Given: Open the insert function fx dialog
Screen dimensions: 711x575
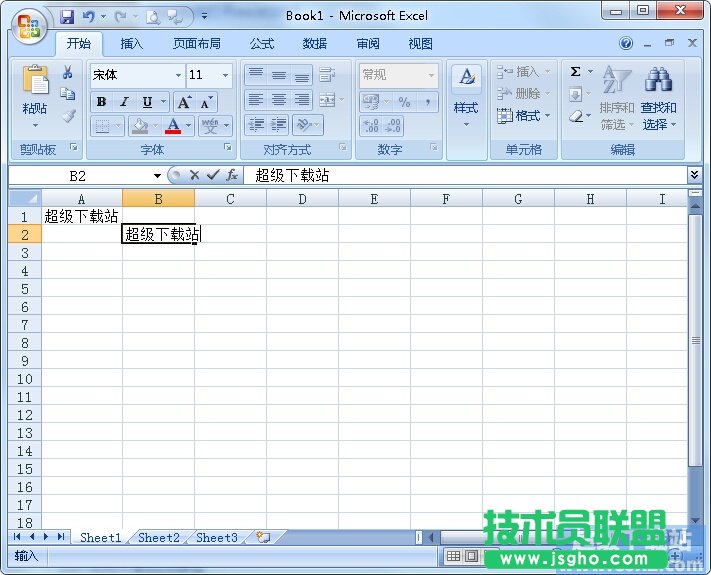Looking at the screenshot, I should [231, 175].
